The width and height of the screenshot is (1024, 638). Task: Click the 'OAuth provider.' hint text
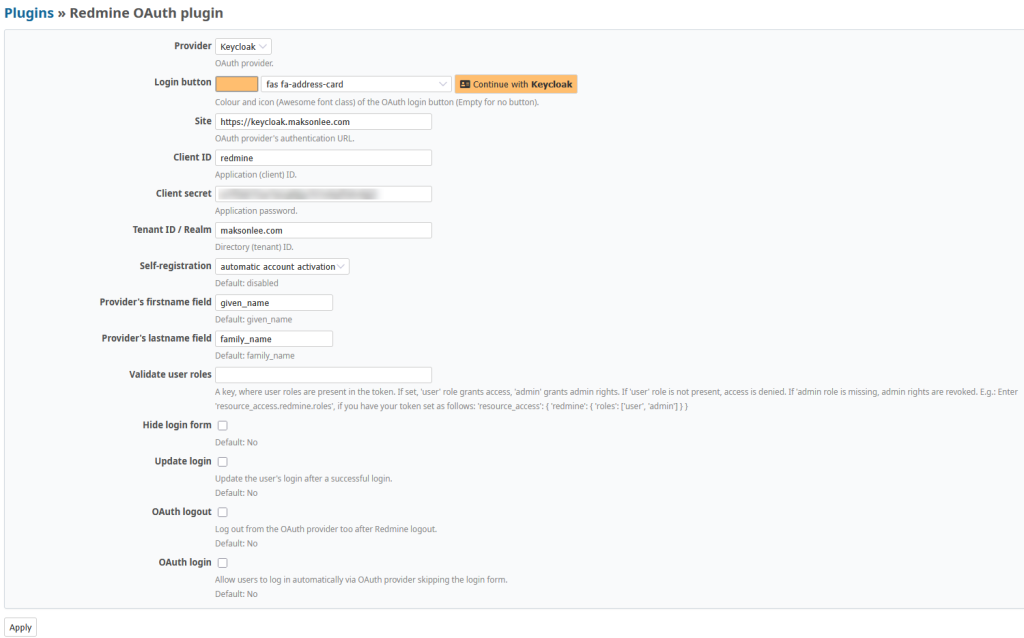(x=244, y=63)
